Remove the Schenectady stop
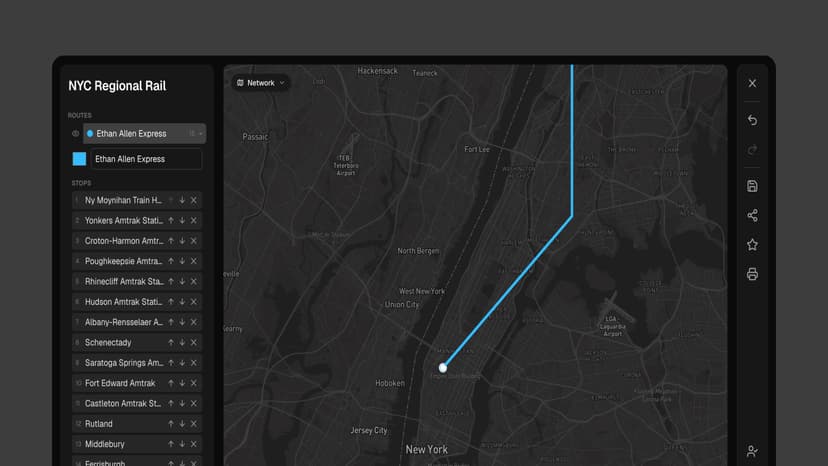The width and height of the screenshot is (828, 466). (194, 342)
